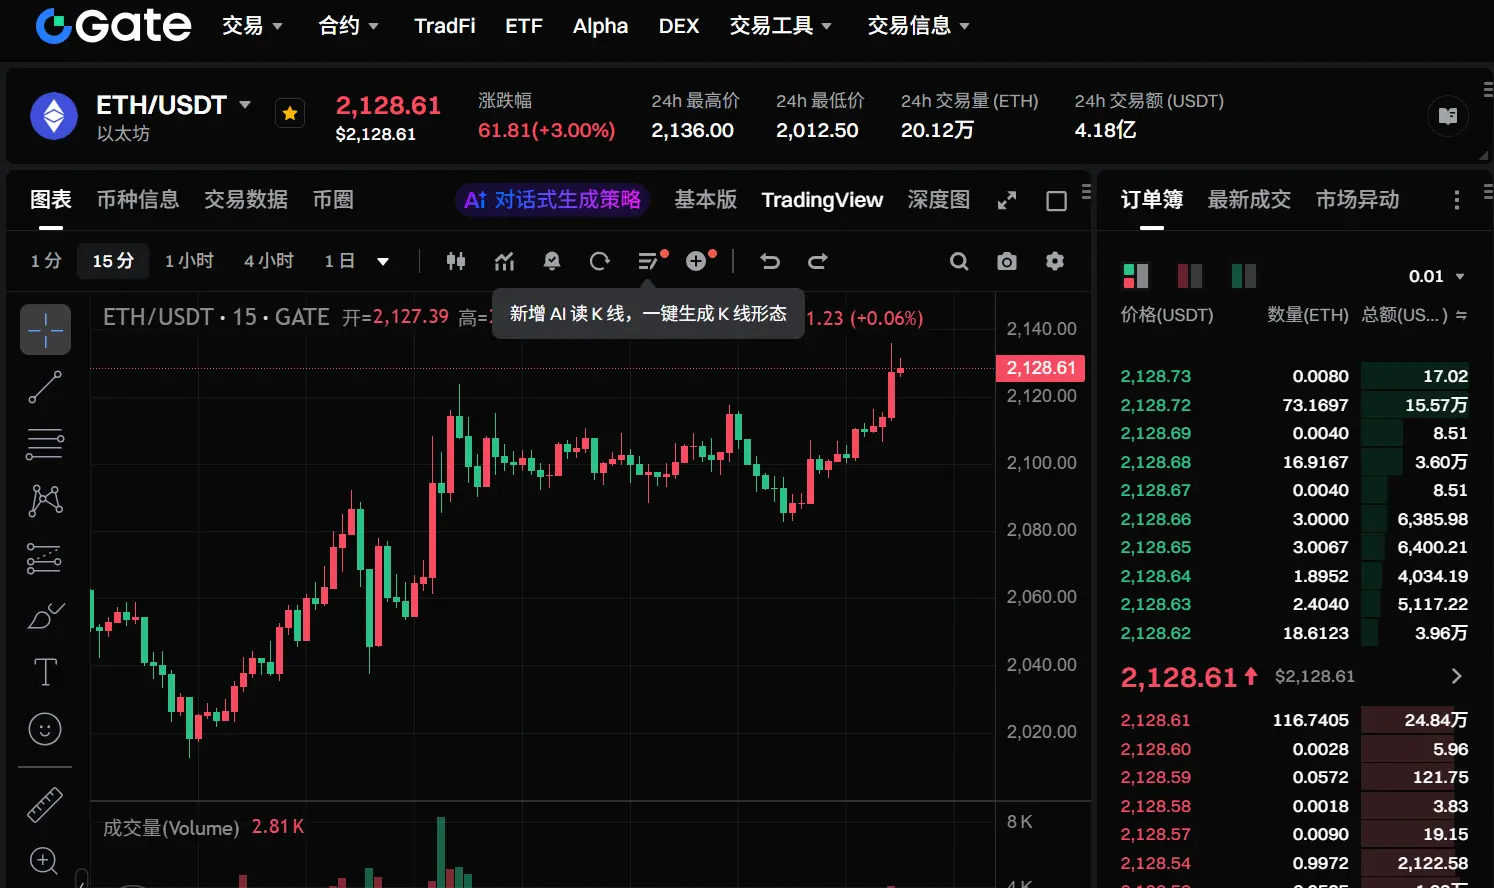Image resolution: width=1494 pixels, height=888 pixels.
Task: Switch chart to 基本版 mode
Action: point(705,200)
